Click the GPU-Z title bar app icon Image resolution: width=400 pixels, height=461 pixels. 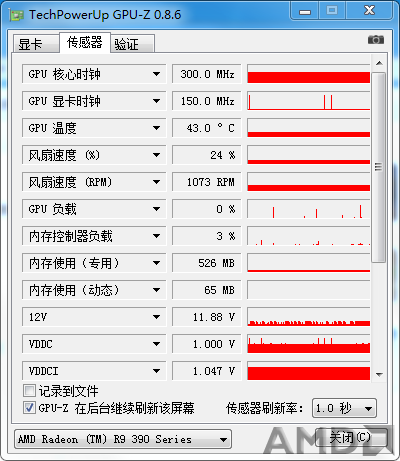(x=17, y=15)
